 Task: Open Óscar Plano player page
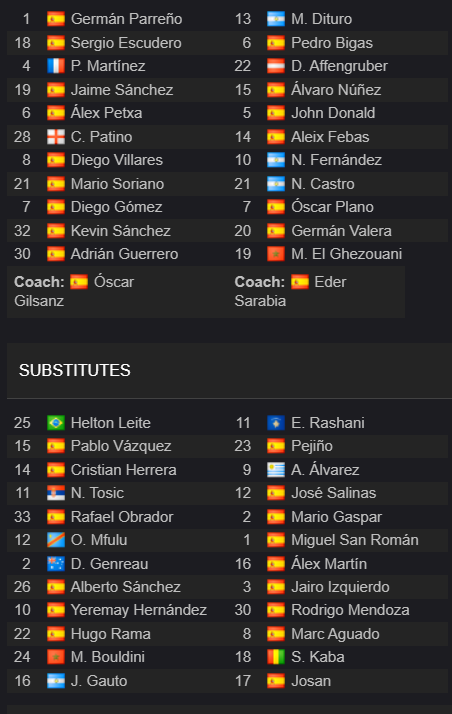pyautogui.click(x=332, y=207)
